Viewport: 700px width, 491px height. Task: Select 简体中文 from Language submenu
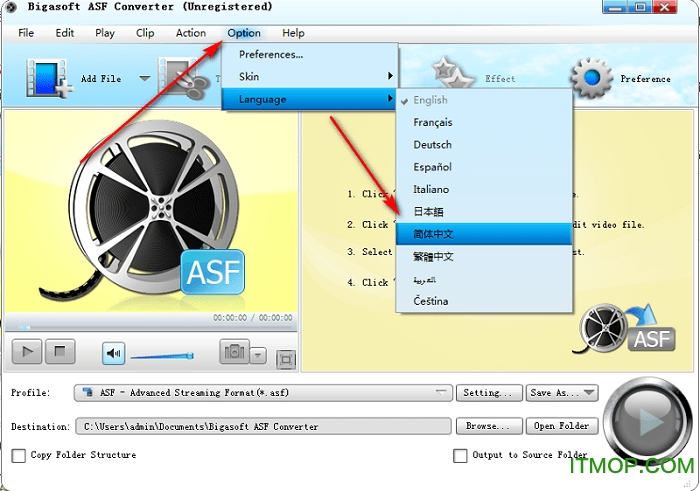pos(434,234)
